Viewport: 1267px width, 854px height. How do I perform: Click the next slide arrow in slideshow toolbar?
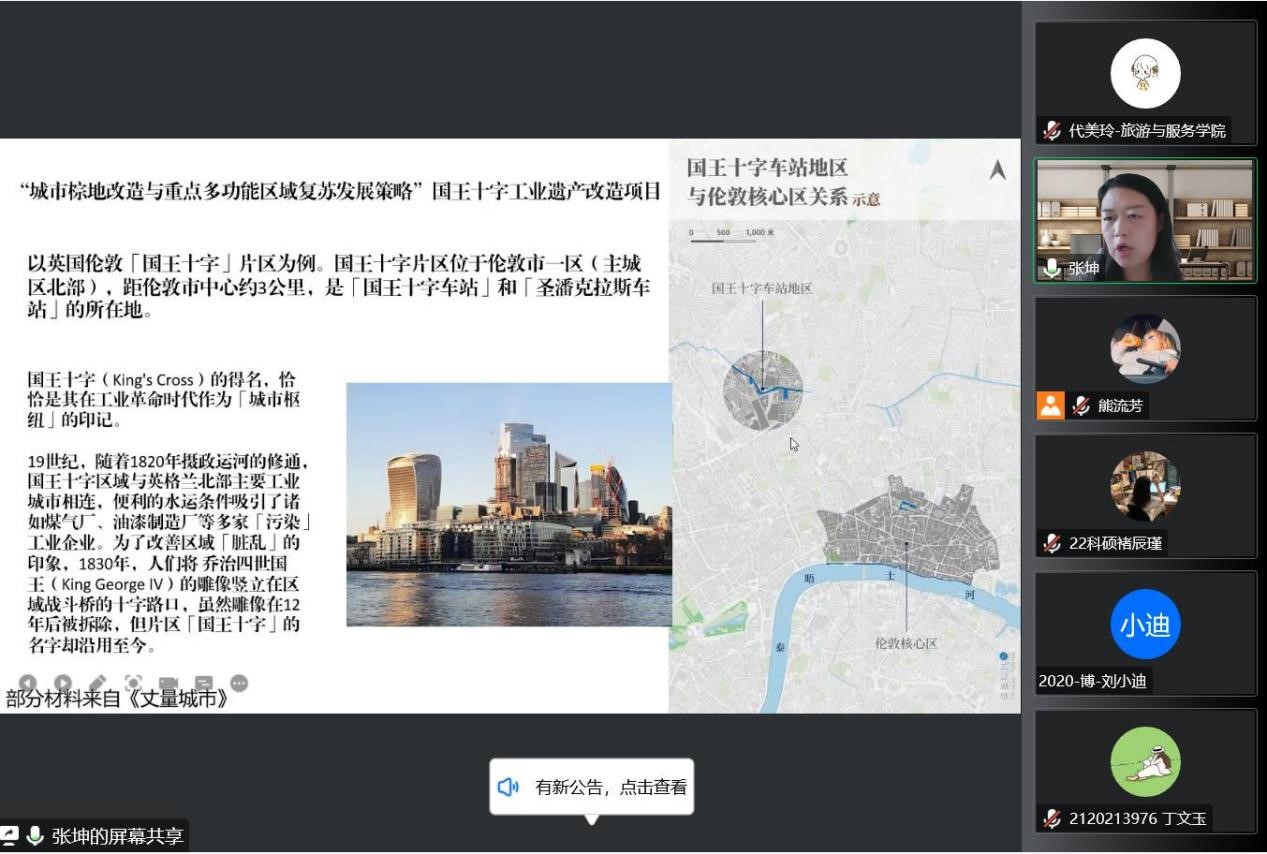[62, 684]
